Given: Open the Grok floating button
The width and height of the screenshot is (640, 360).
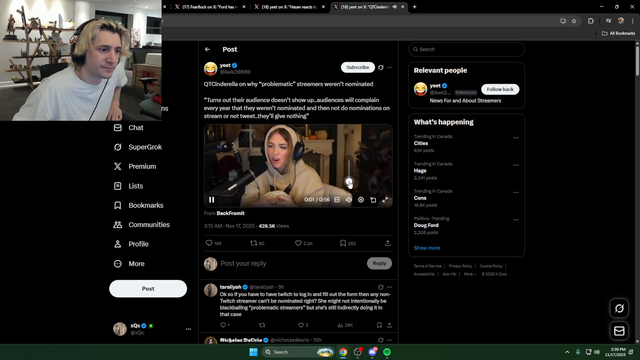Looking at the screenshot, I should 619,308.
